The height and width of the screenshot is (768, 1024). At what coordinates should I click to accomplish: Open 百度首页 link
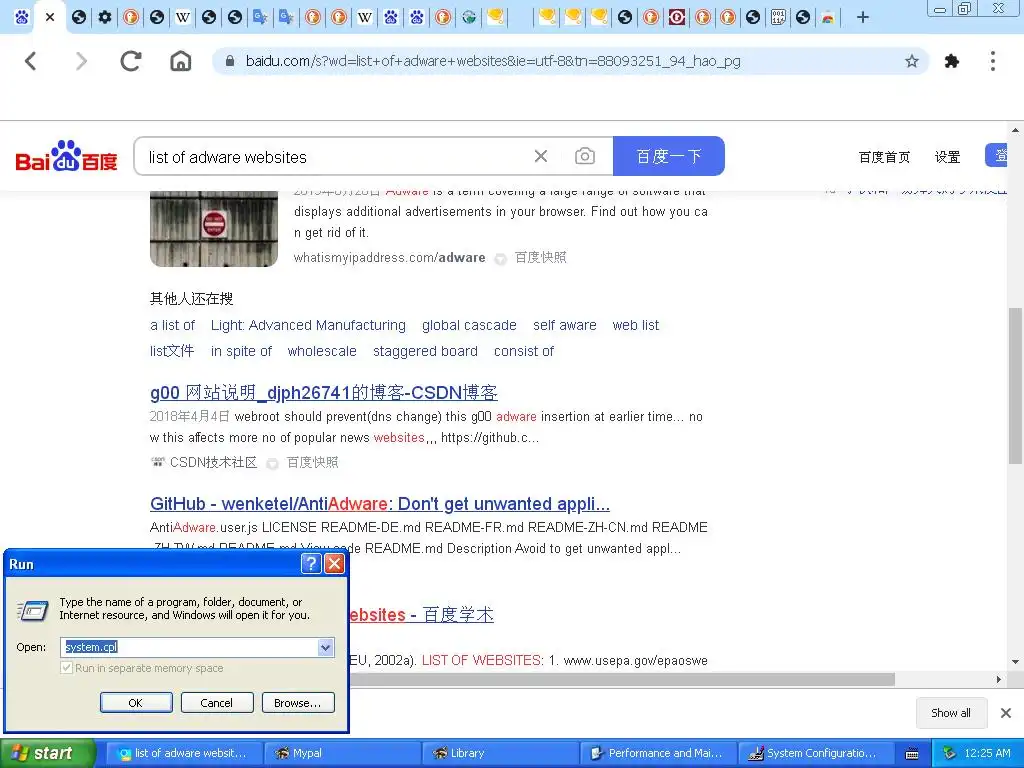(x=884, y=157)
